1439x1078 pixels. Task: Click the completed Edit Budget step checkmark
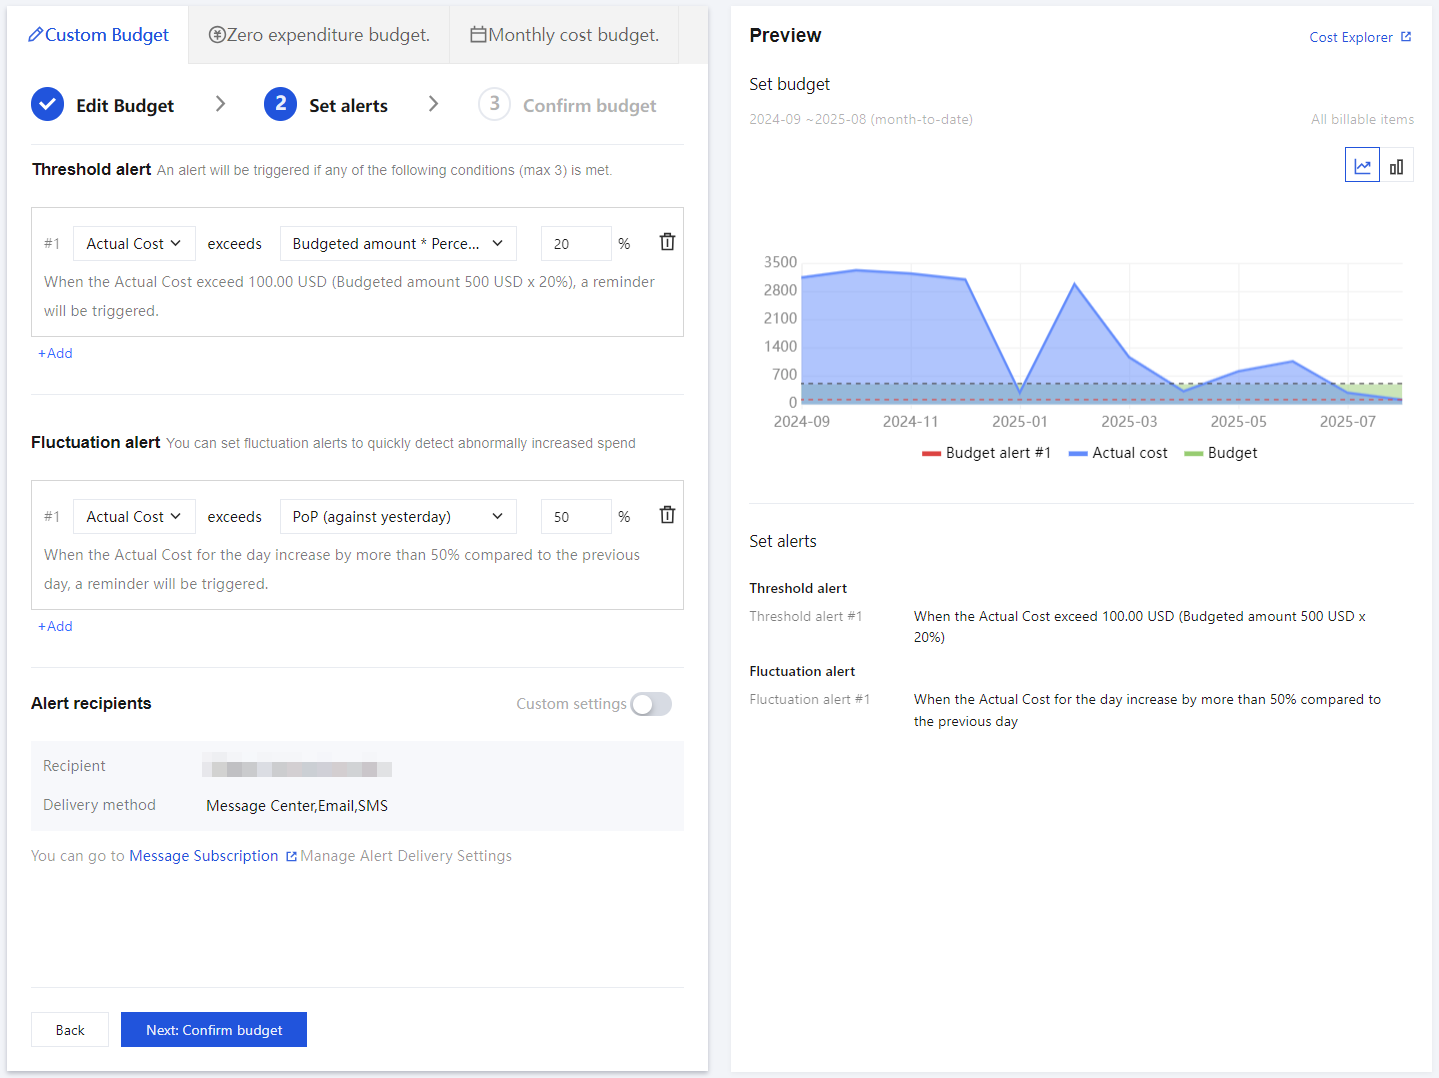pyautogui.click(x=47, y=105)
